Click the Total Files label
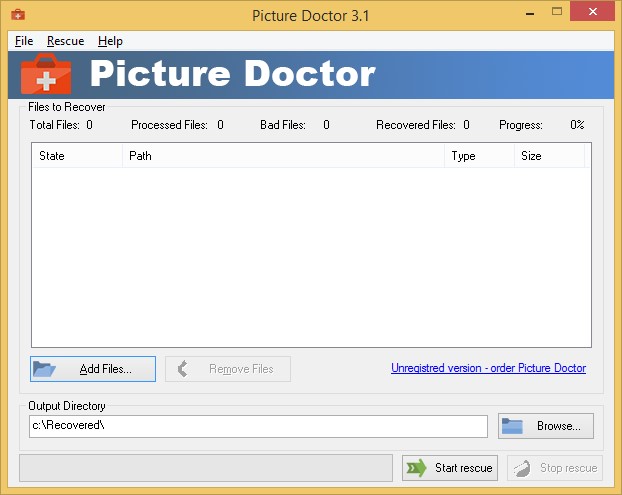The height and width of the screenshot is (495, 622). tap(55, 125)
